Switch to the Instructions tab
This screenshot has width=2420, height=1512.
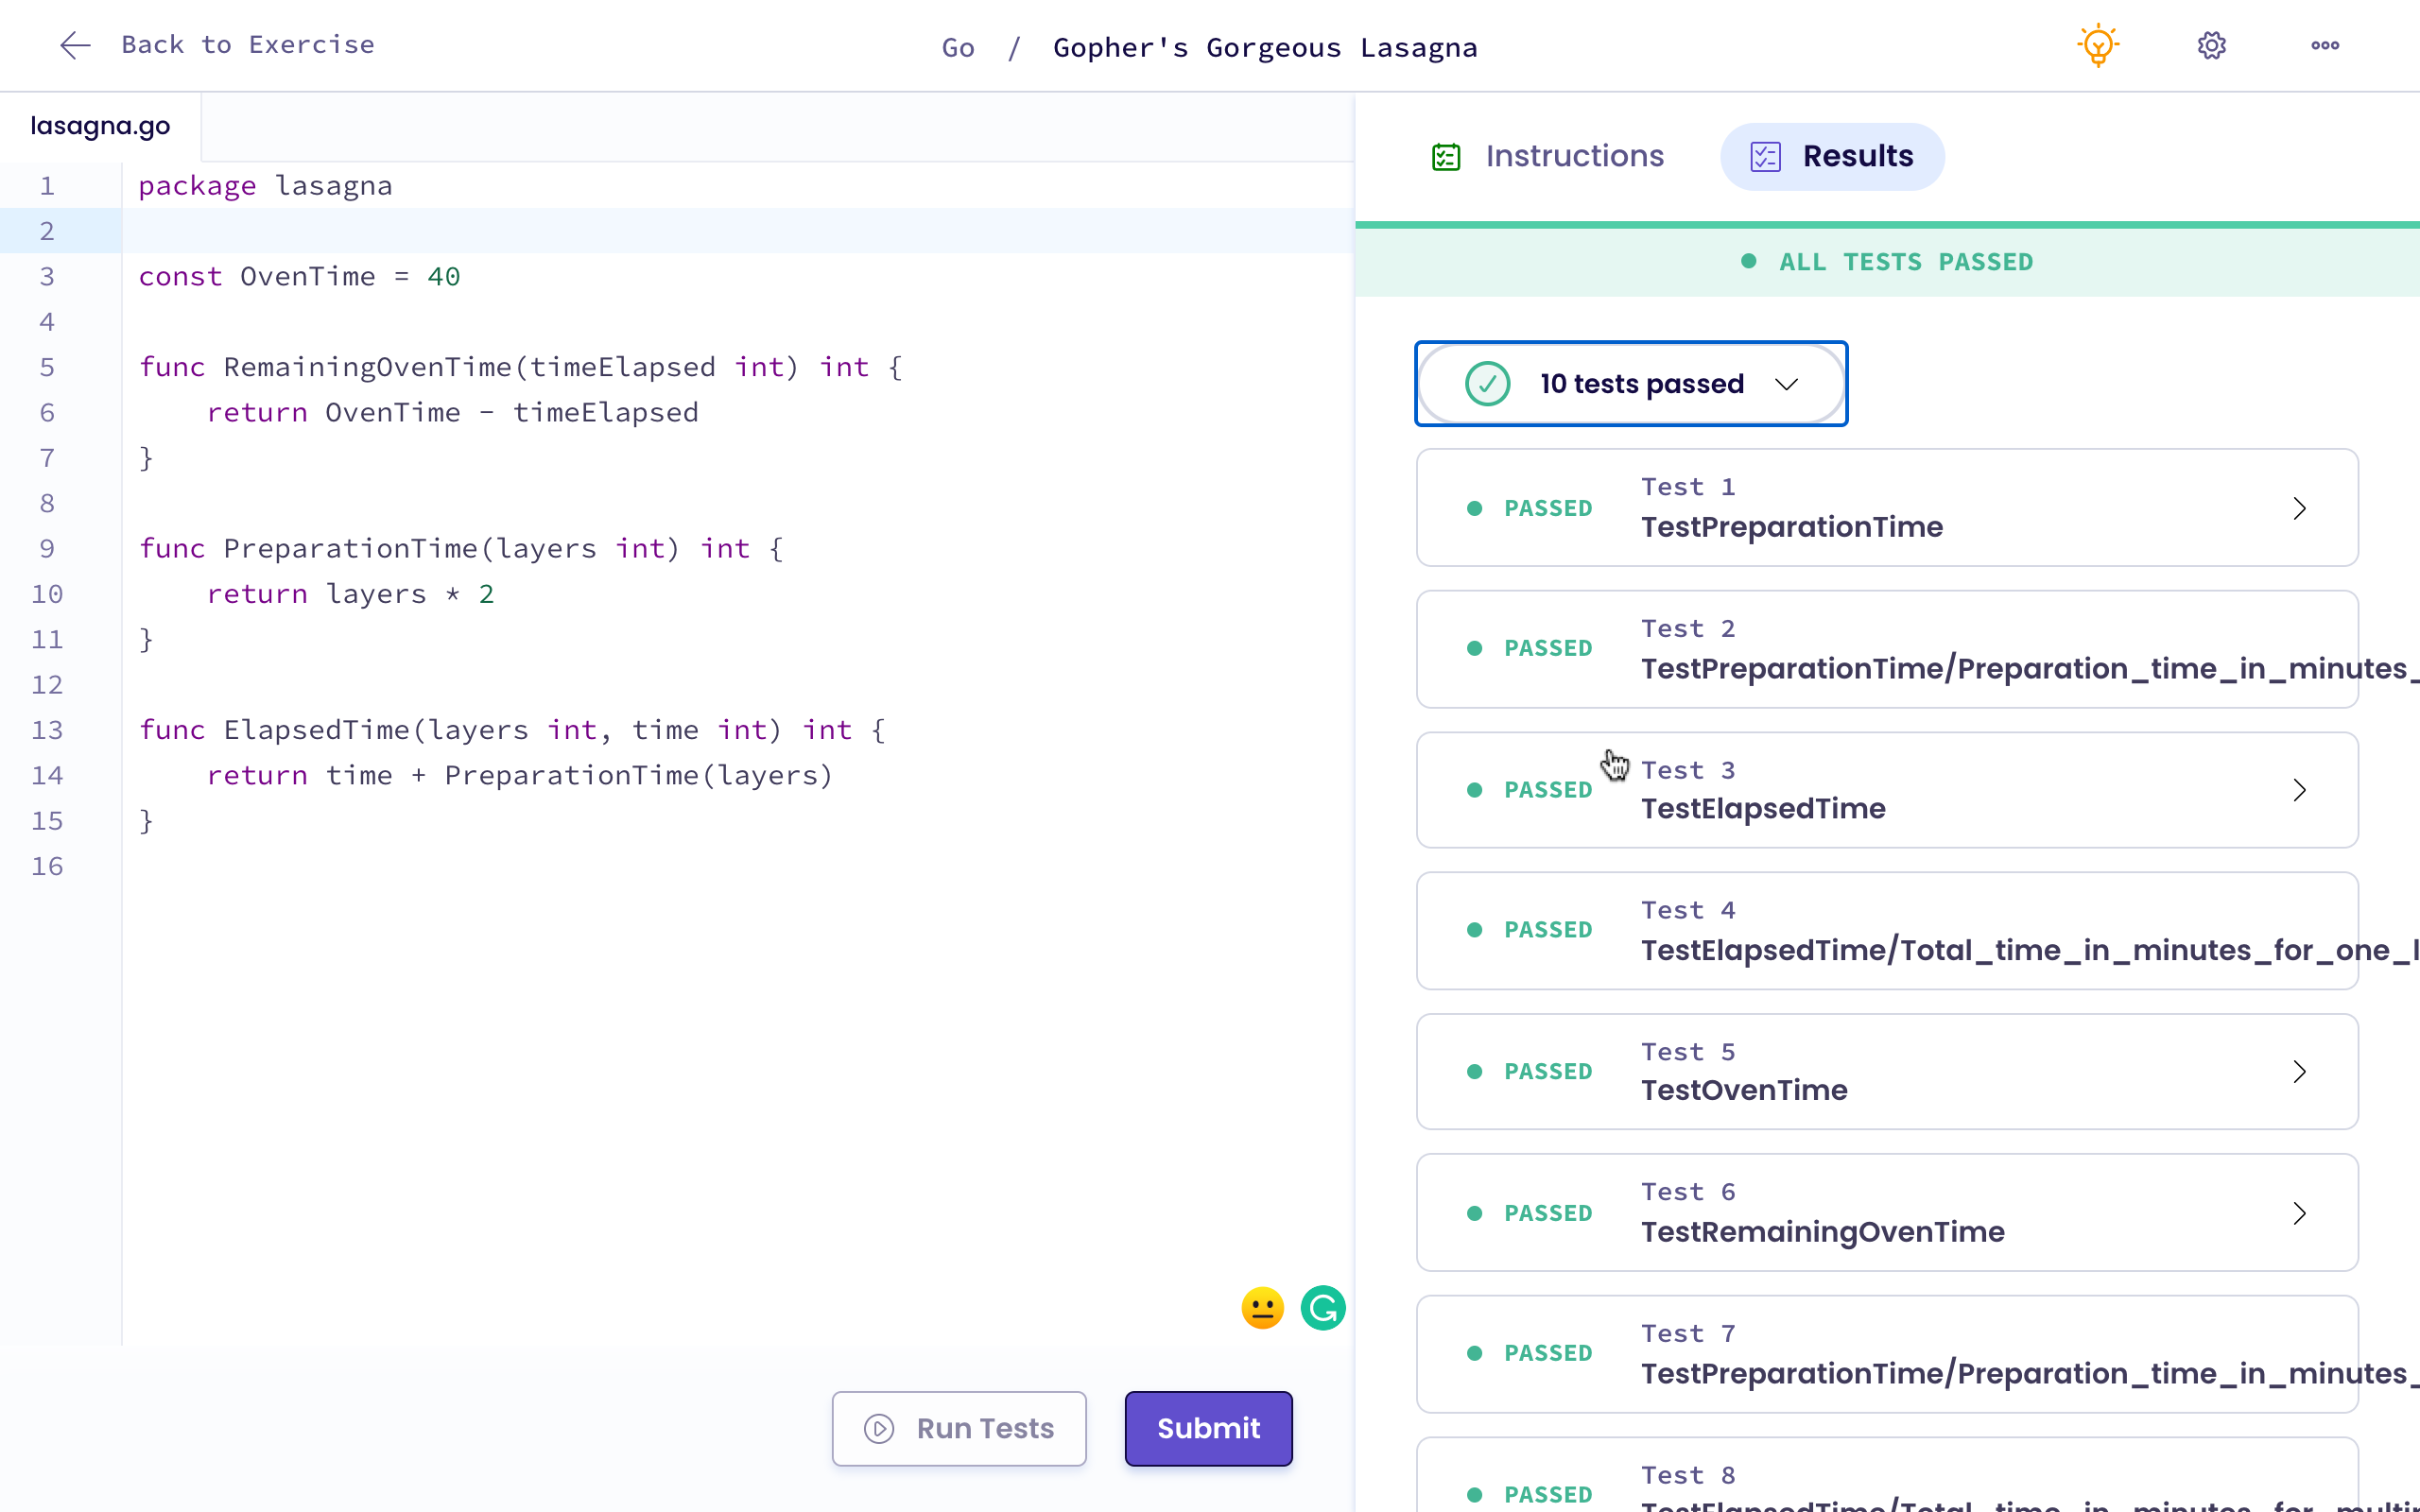pyautogui.click(x=1548, y=156)
